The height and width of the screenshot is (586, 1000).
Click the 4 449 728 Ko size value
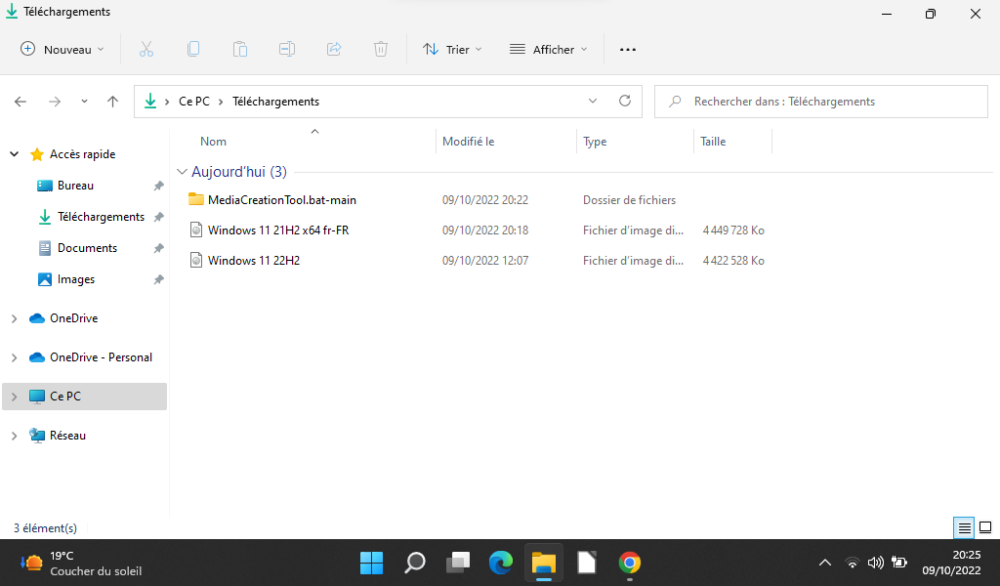733,230
